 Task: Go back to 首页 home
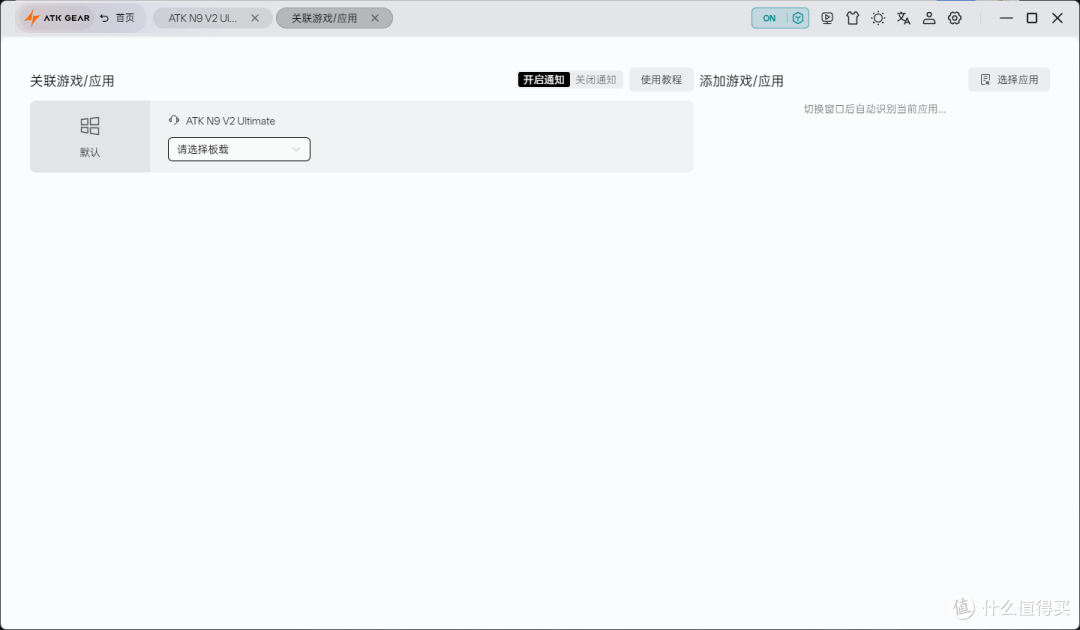pos(117,18)
